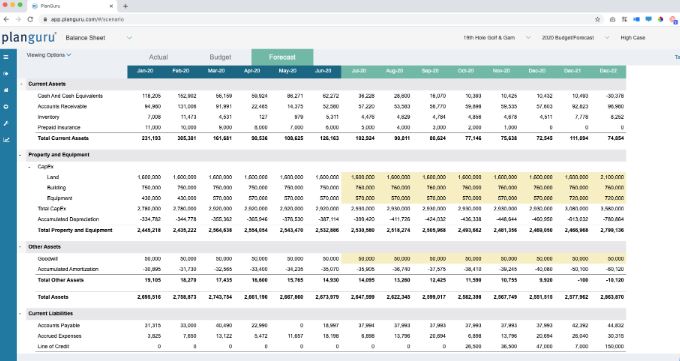Select the Accounts Payable row label
This screenshot has width=680, height=361.
coord(59,325)
